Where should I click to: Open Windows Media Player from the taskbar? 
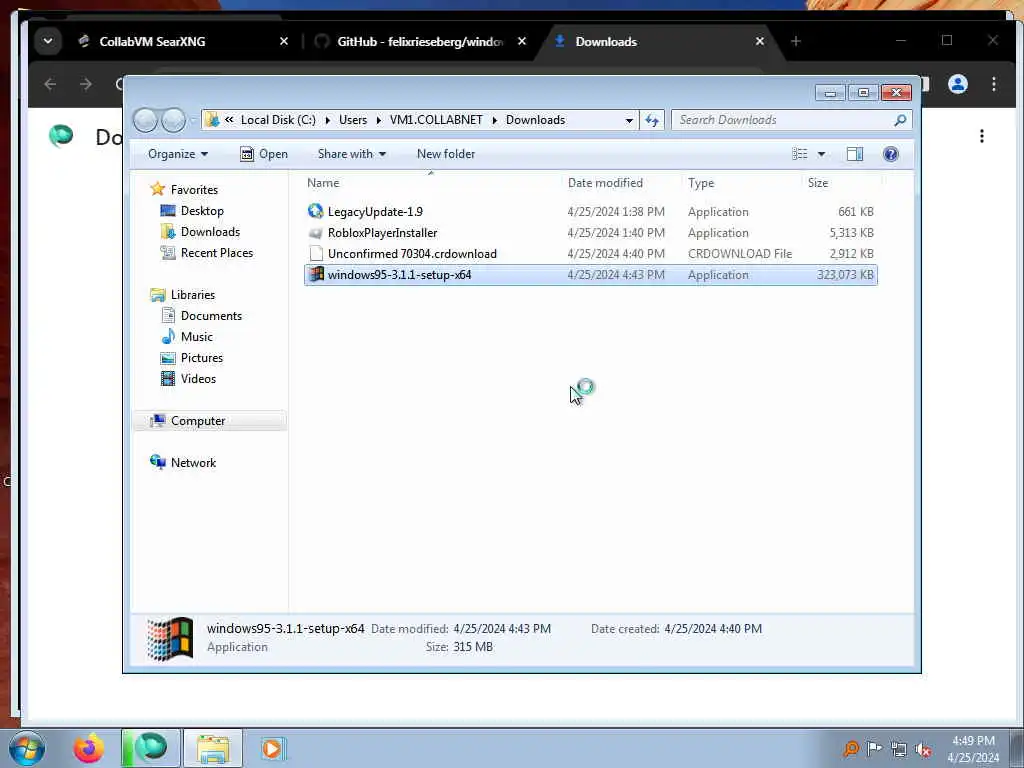click(272, 748)
